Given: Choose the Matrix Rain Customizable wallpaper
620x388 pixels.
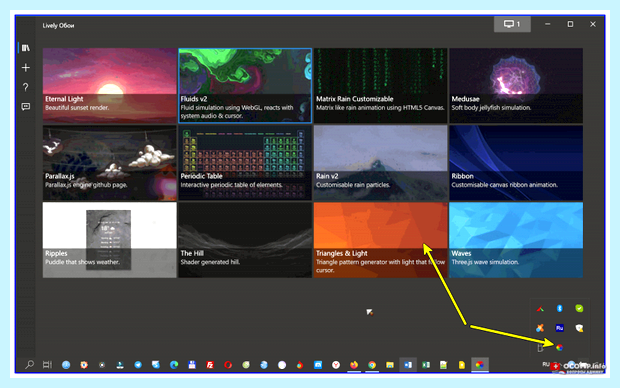Looking at the screenshot, I should pos(380,85).
